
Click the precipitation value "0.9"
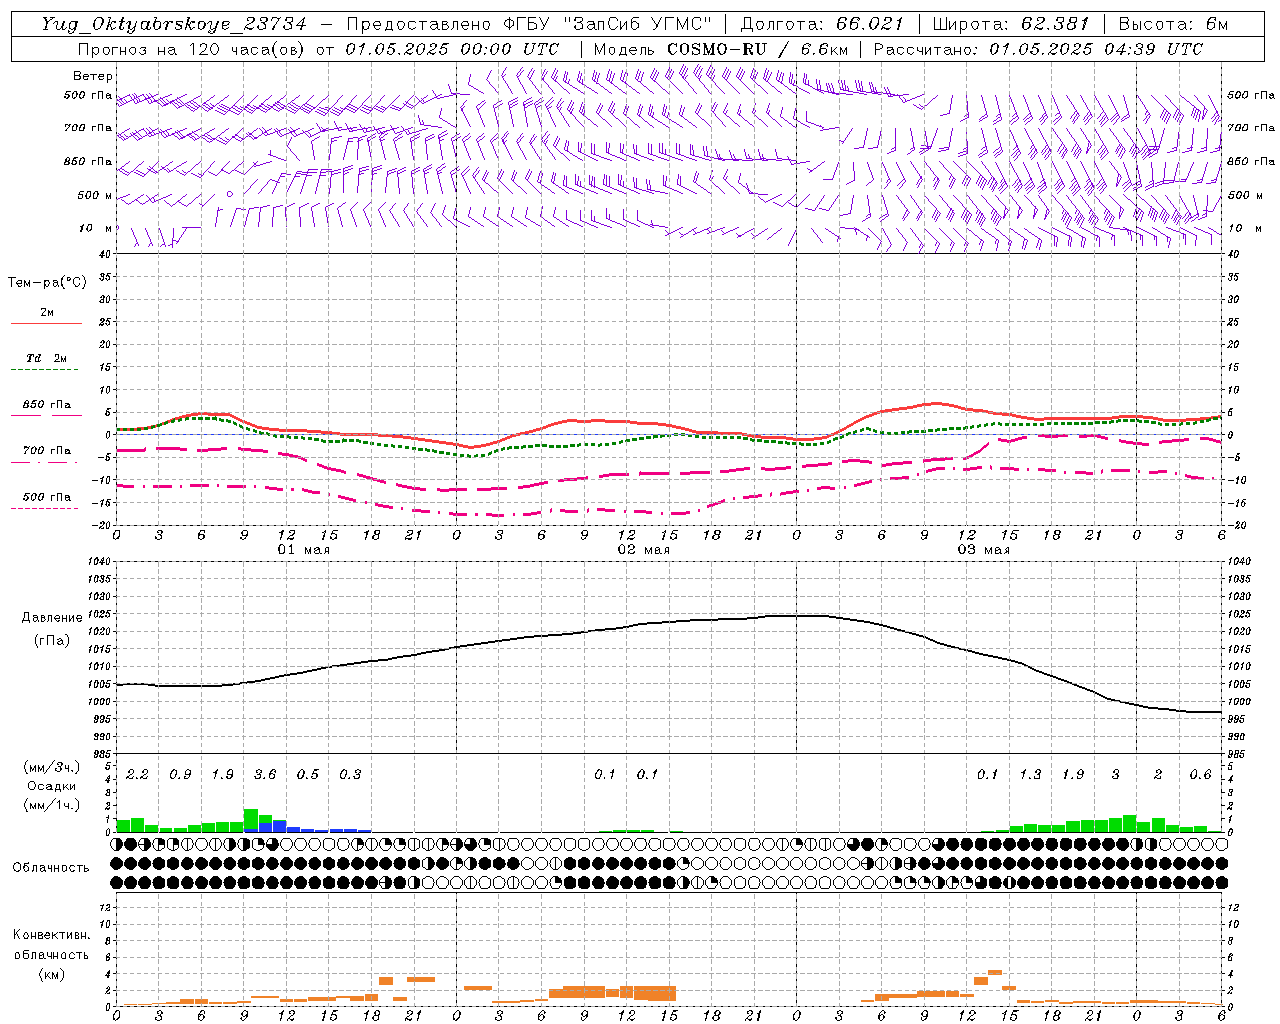coord(180,775)
